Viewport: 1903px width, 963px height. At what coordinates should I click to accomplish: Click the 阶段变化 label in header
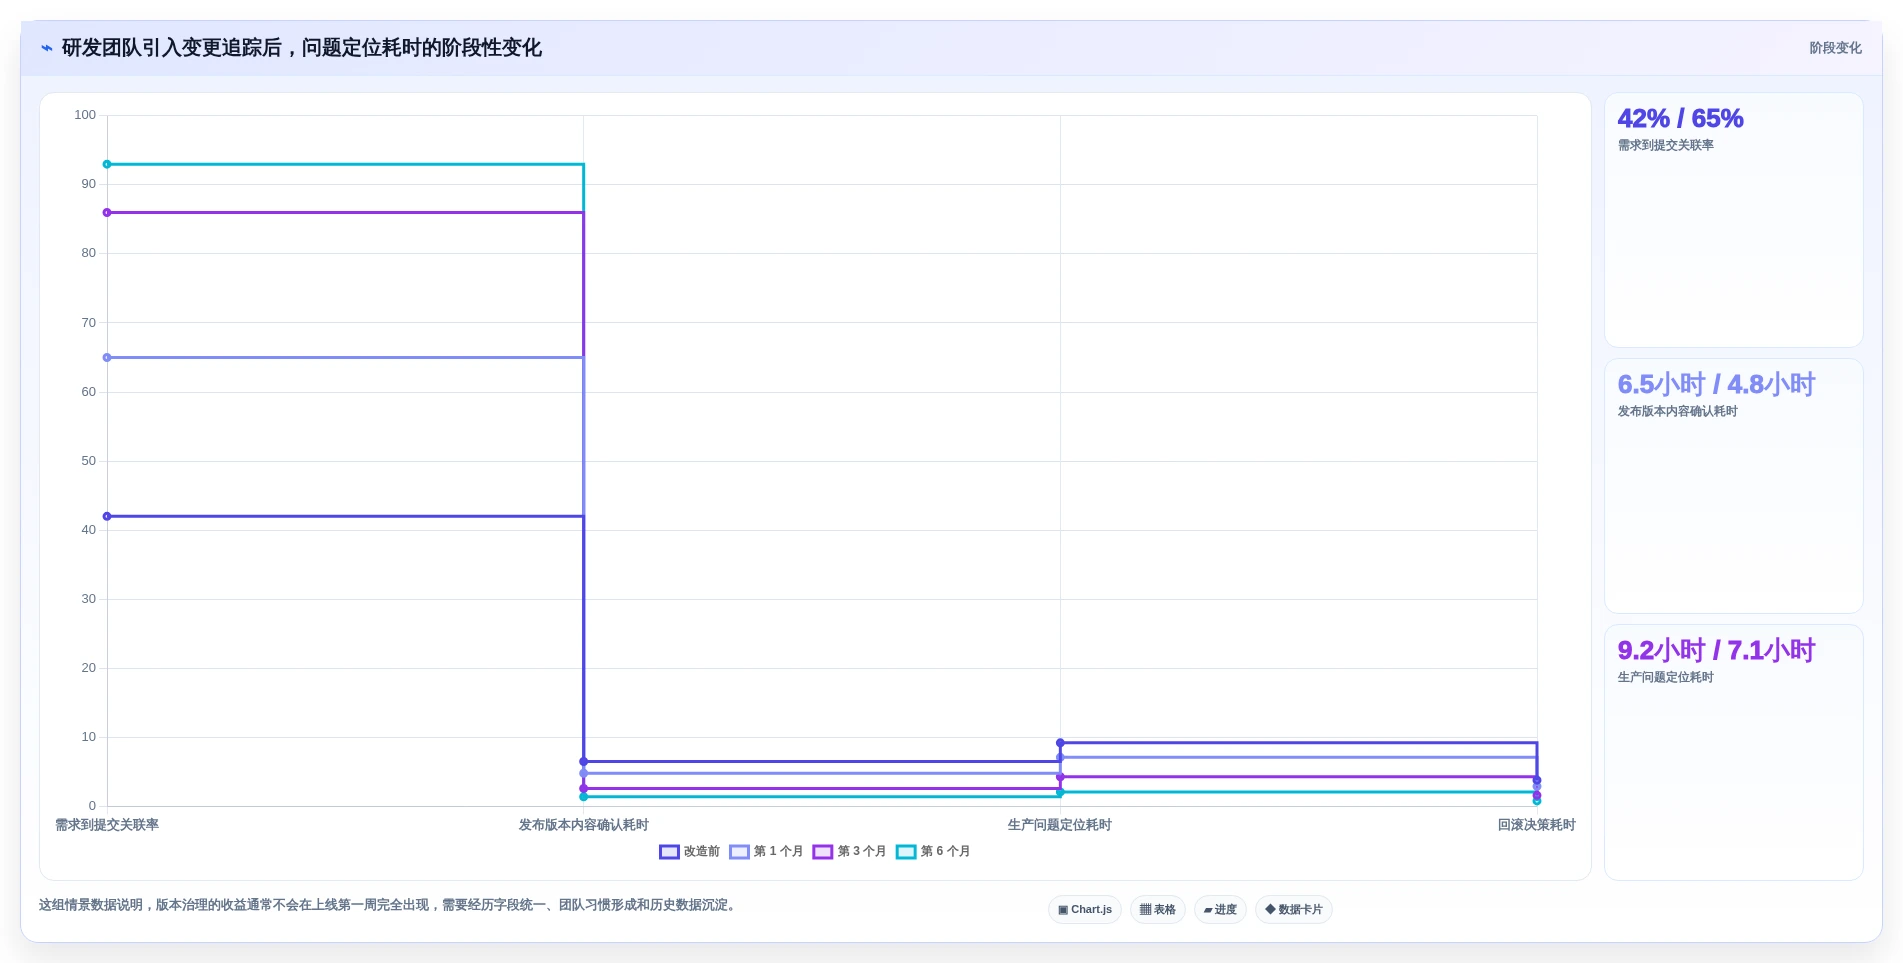coord(1835,48)
